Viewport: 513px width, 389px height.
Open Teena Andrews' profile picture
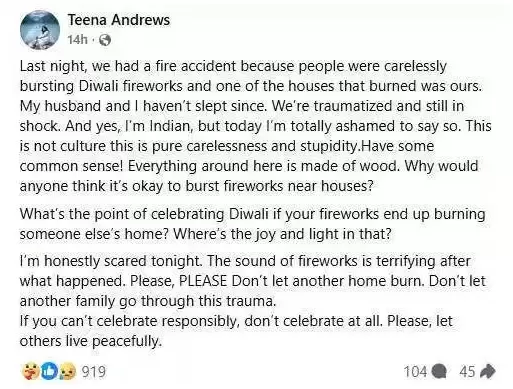tap(40, 30)
